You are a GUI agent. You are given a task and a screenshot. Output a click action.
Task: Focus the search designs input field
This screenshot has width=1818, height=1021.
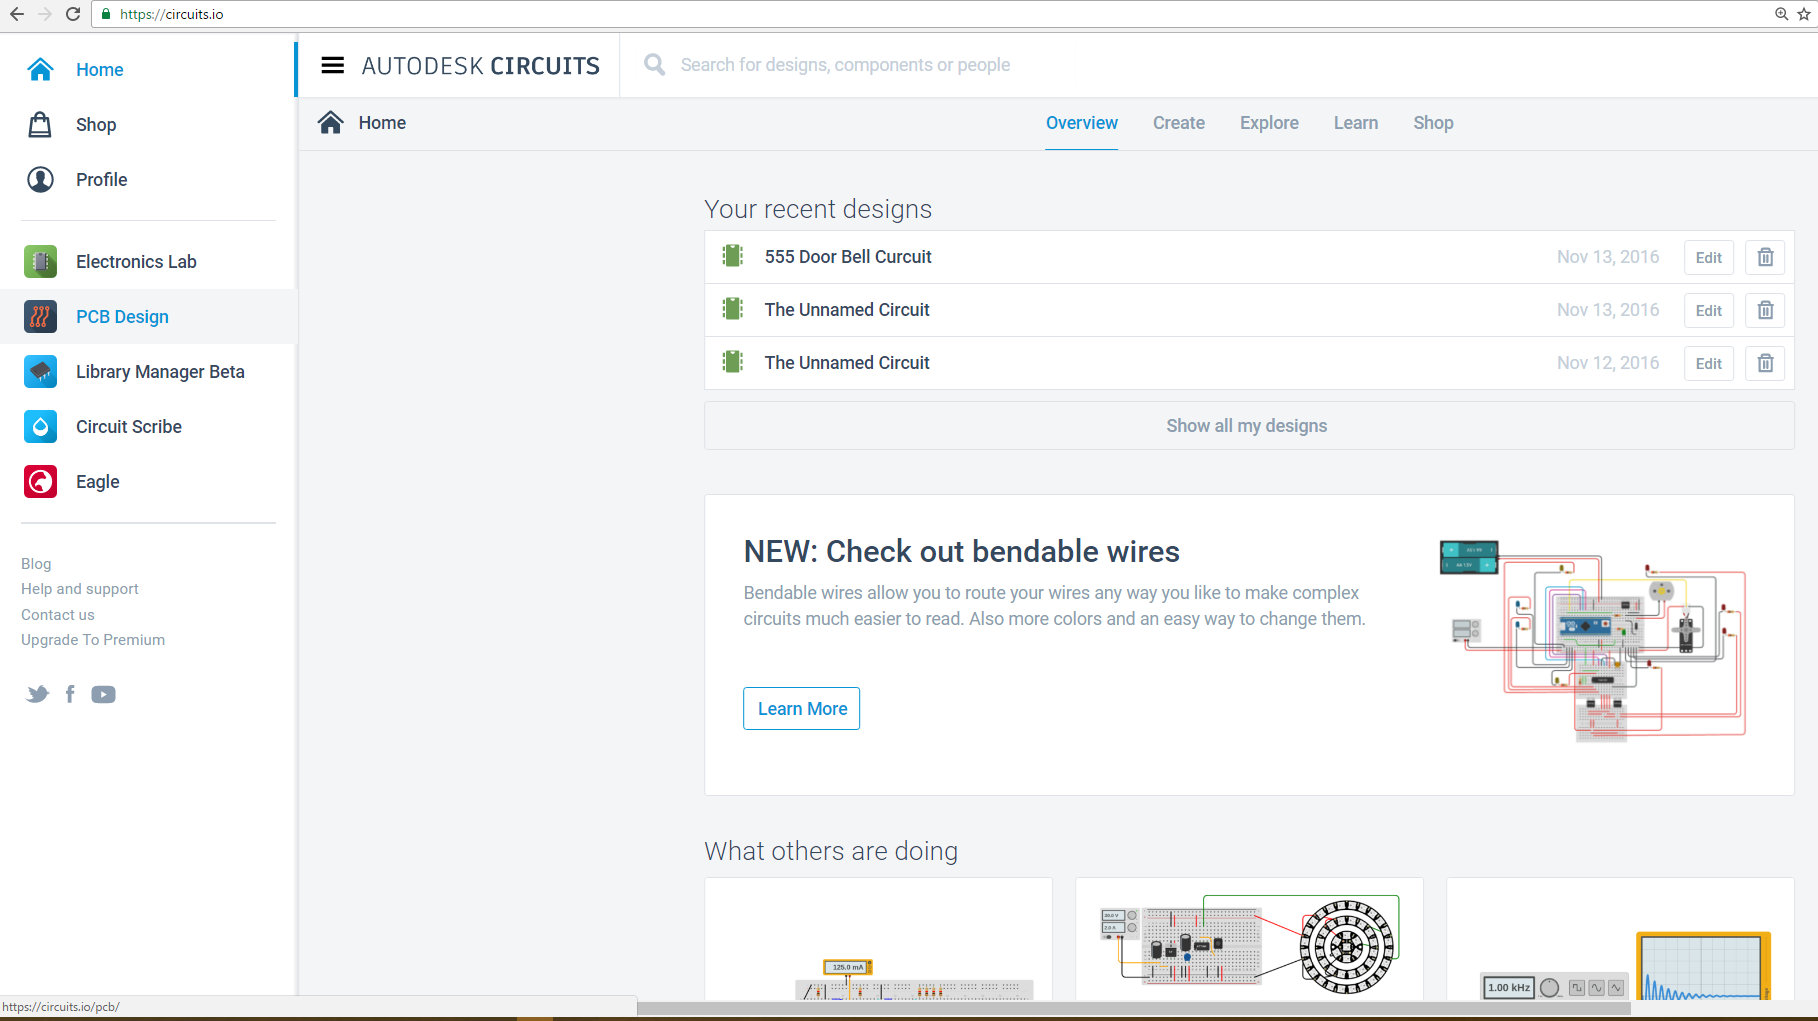(x=845, y=65)
